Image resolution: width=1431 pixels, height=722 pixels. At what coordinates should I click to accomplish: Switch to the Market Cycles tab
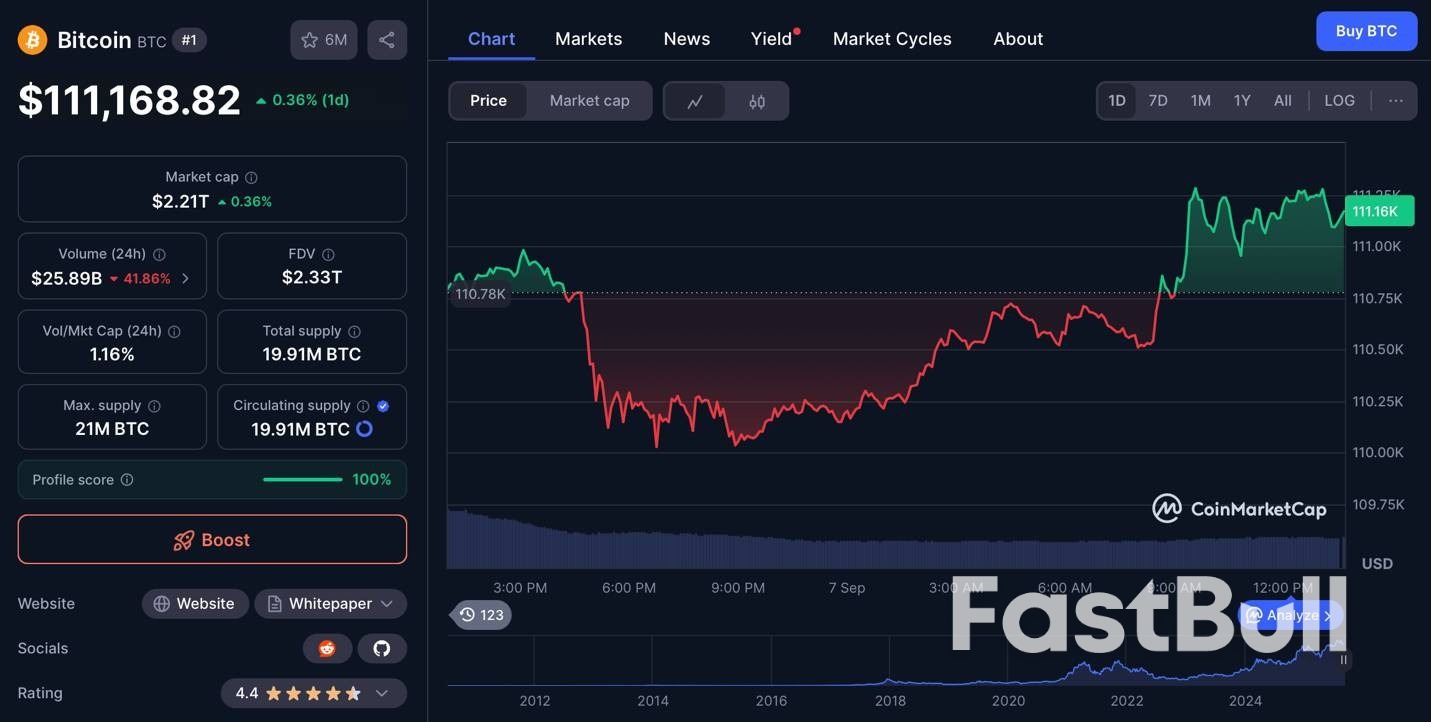tap(892, 39)
